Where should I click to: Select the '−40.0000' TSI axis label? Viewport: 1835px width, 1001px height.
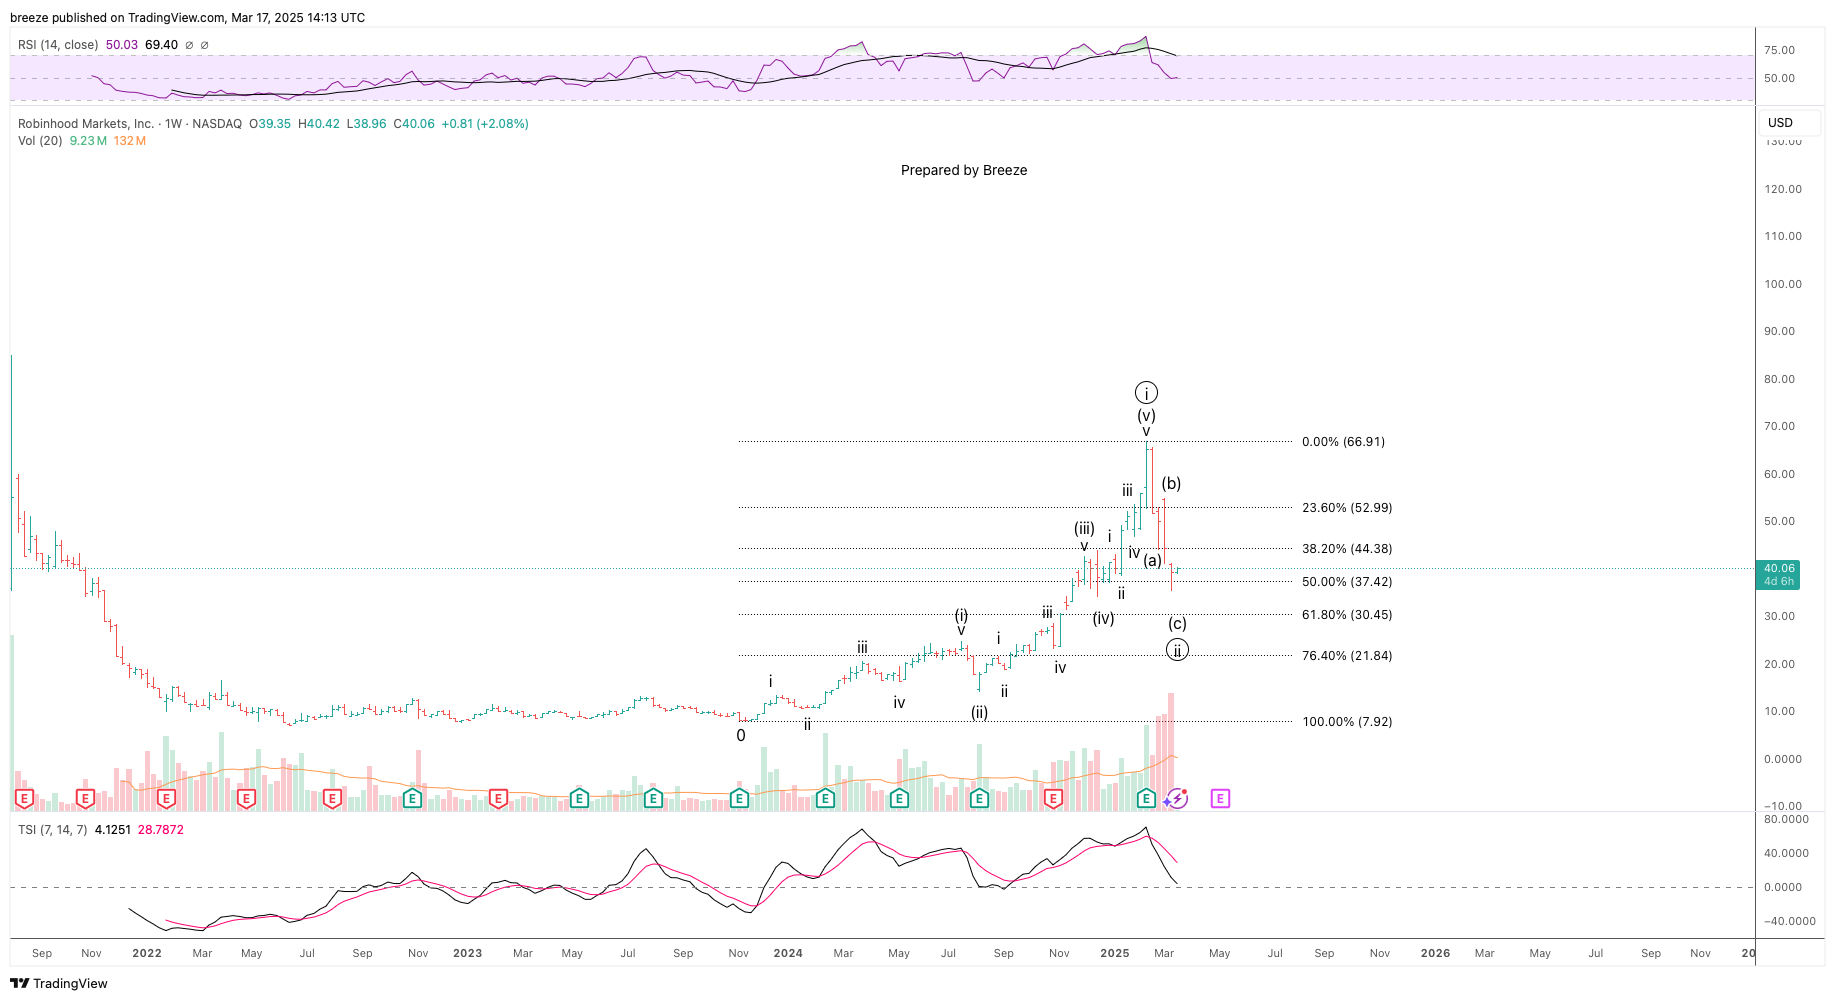coord(1790,921)
